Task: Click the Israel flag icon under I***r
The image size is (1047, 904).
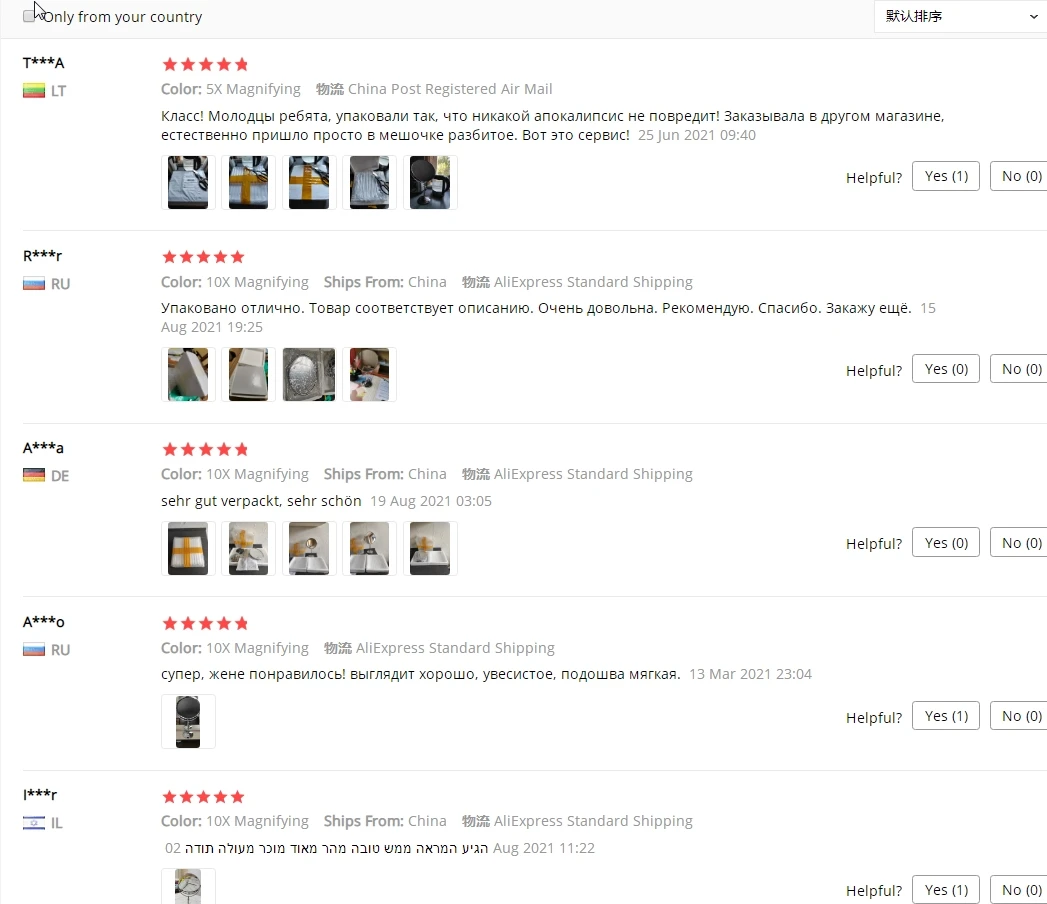Action: pos(33,823)
